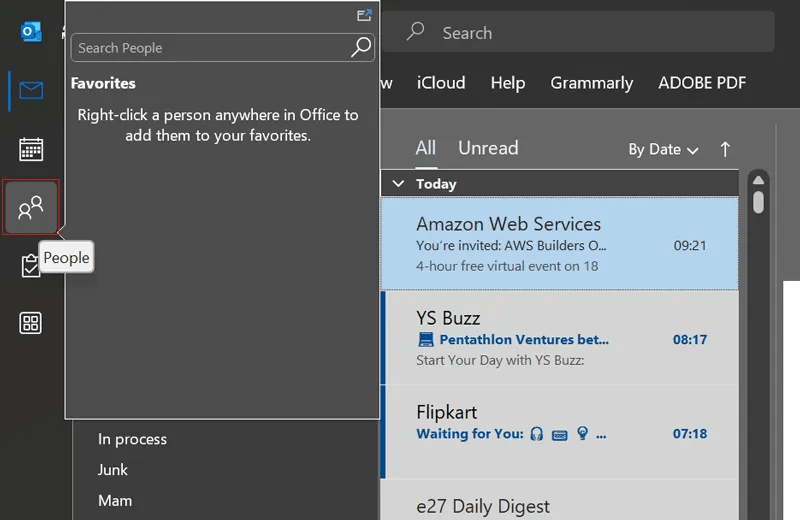This screenshot has width=800, height=520.
Task: Open the ADOBE PDF ribbon tab
Action: point(702,83)
